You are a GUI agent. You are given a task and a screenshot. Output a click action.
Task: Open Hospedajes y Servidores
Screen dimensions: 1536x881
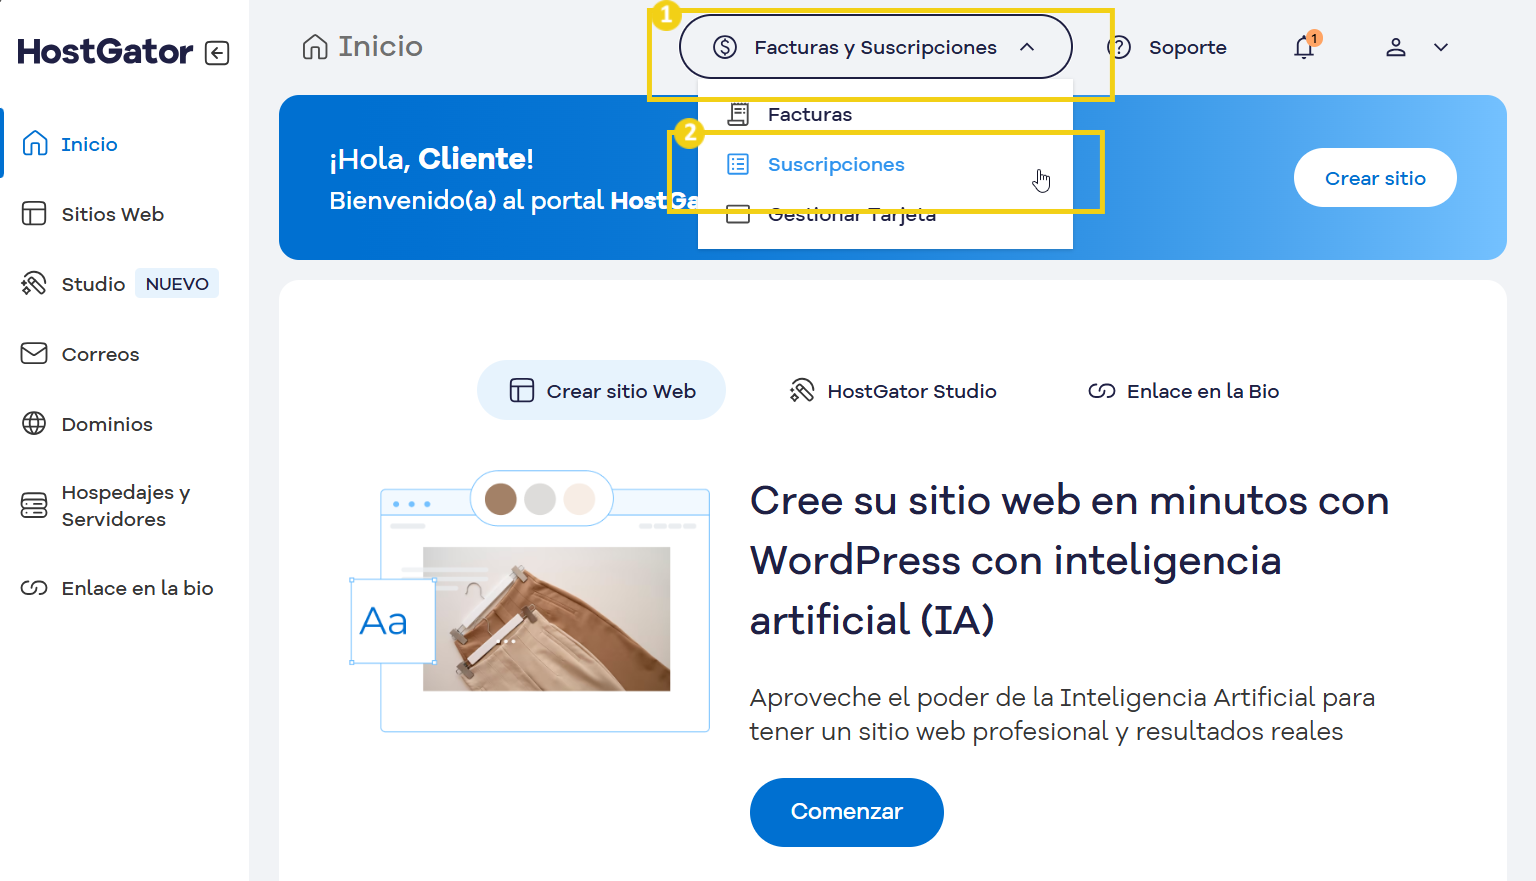[x=125, y=506]
